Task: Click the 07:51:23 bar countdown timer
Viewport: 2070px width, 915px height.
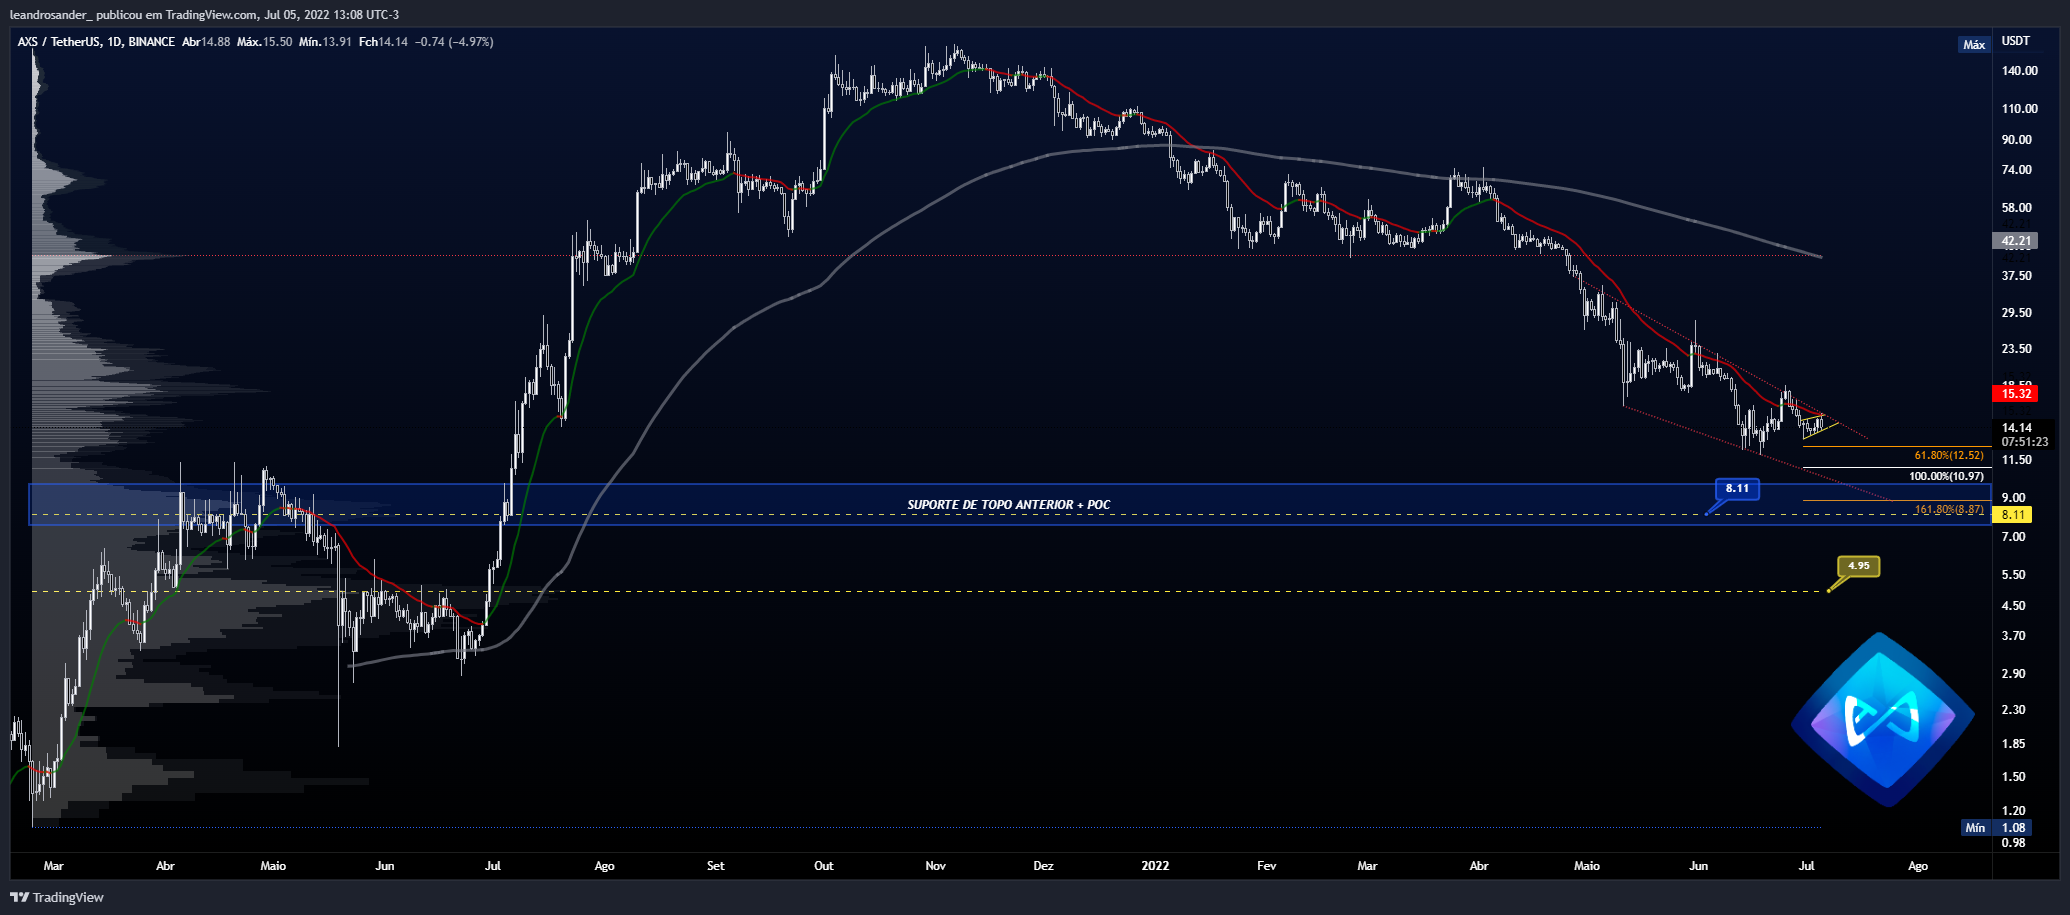Action: coord(2024,442)
